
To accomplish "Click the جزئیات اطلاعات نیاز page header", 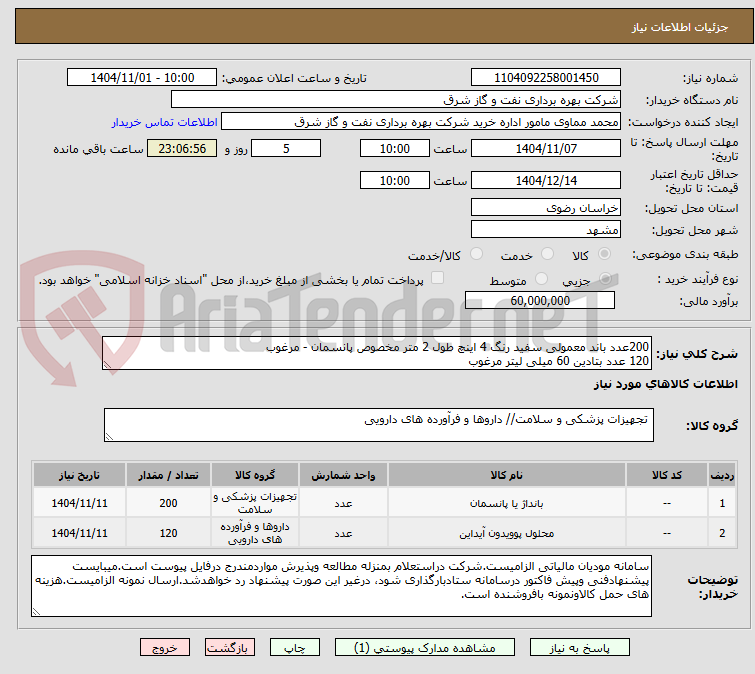I will click(680, 27).
